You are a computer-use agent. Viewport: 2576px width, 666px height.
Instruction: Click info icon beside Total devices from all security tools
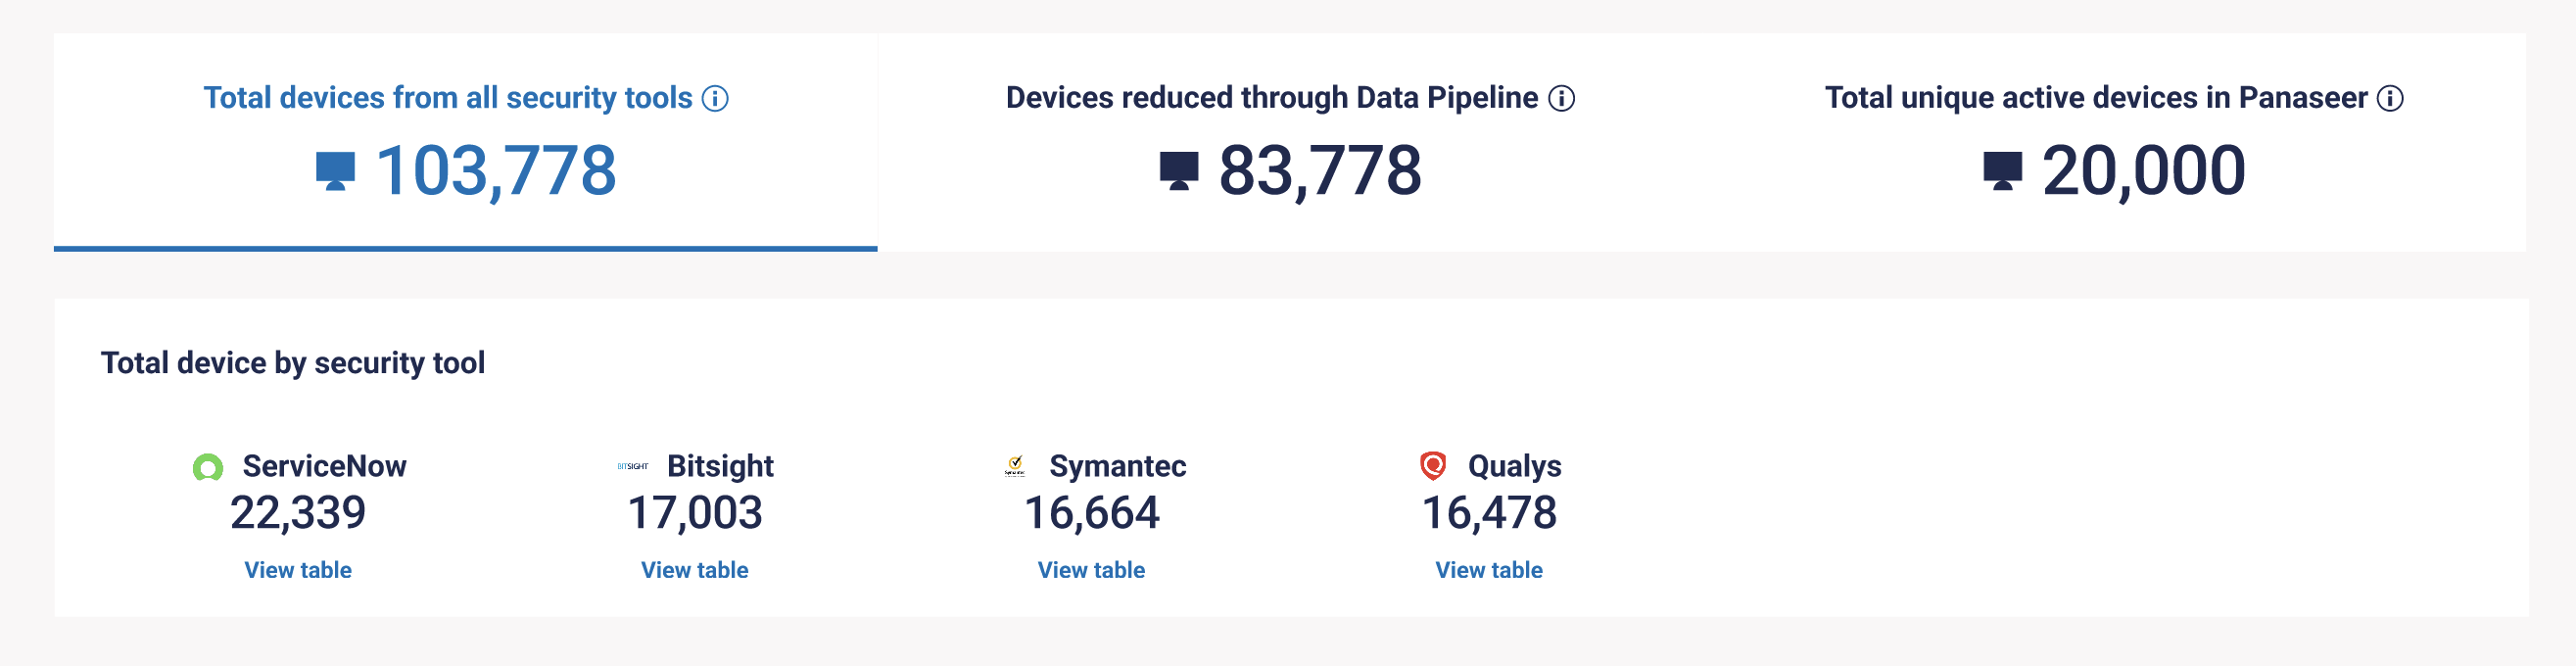715,98
